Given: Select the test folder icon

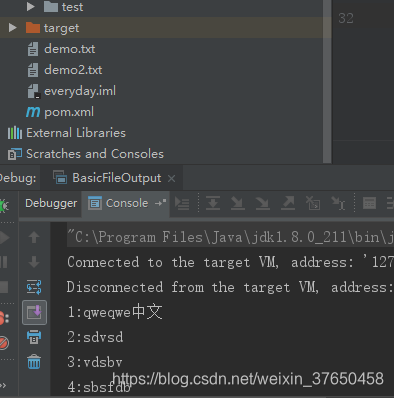Looking at the screenshot, I should [51, 6].
